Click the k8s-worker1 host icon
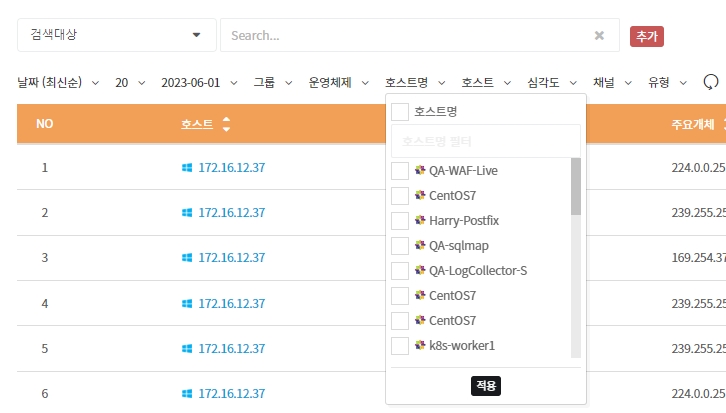 [x=420, y=346]
